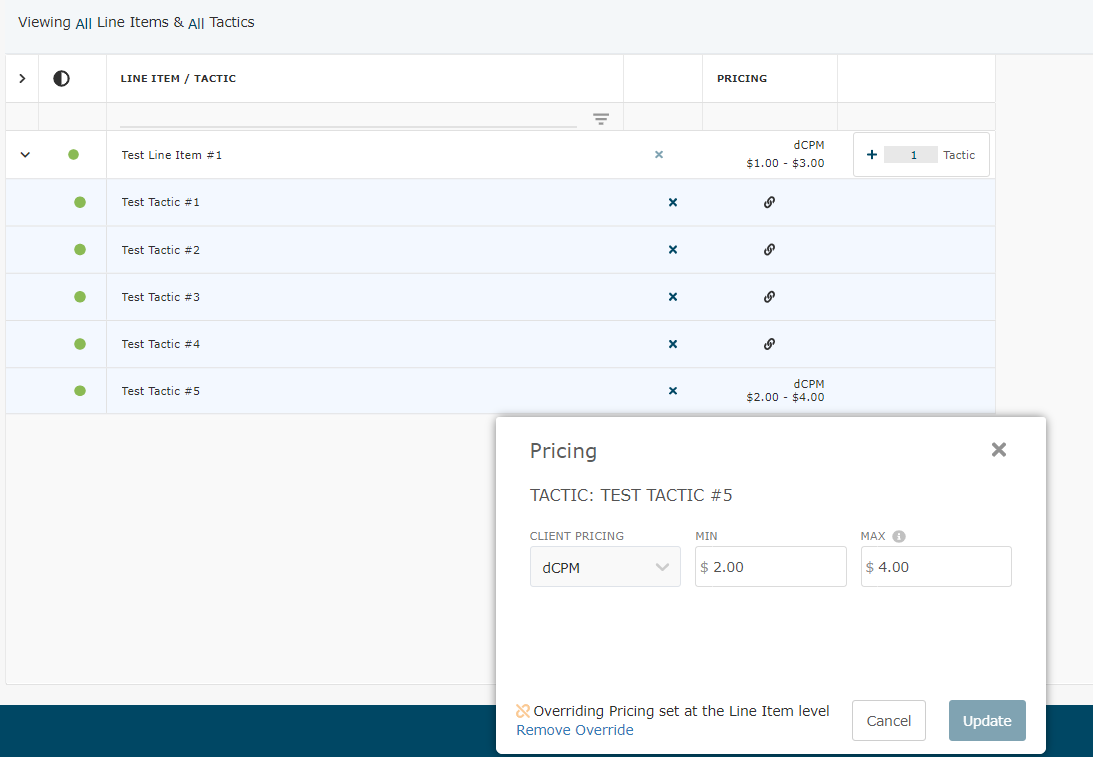
Task: Click the X icon in Test Tactic #2 row
Action: (673, 250)
